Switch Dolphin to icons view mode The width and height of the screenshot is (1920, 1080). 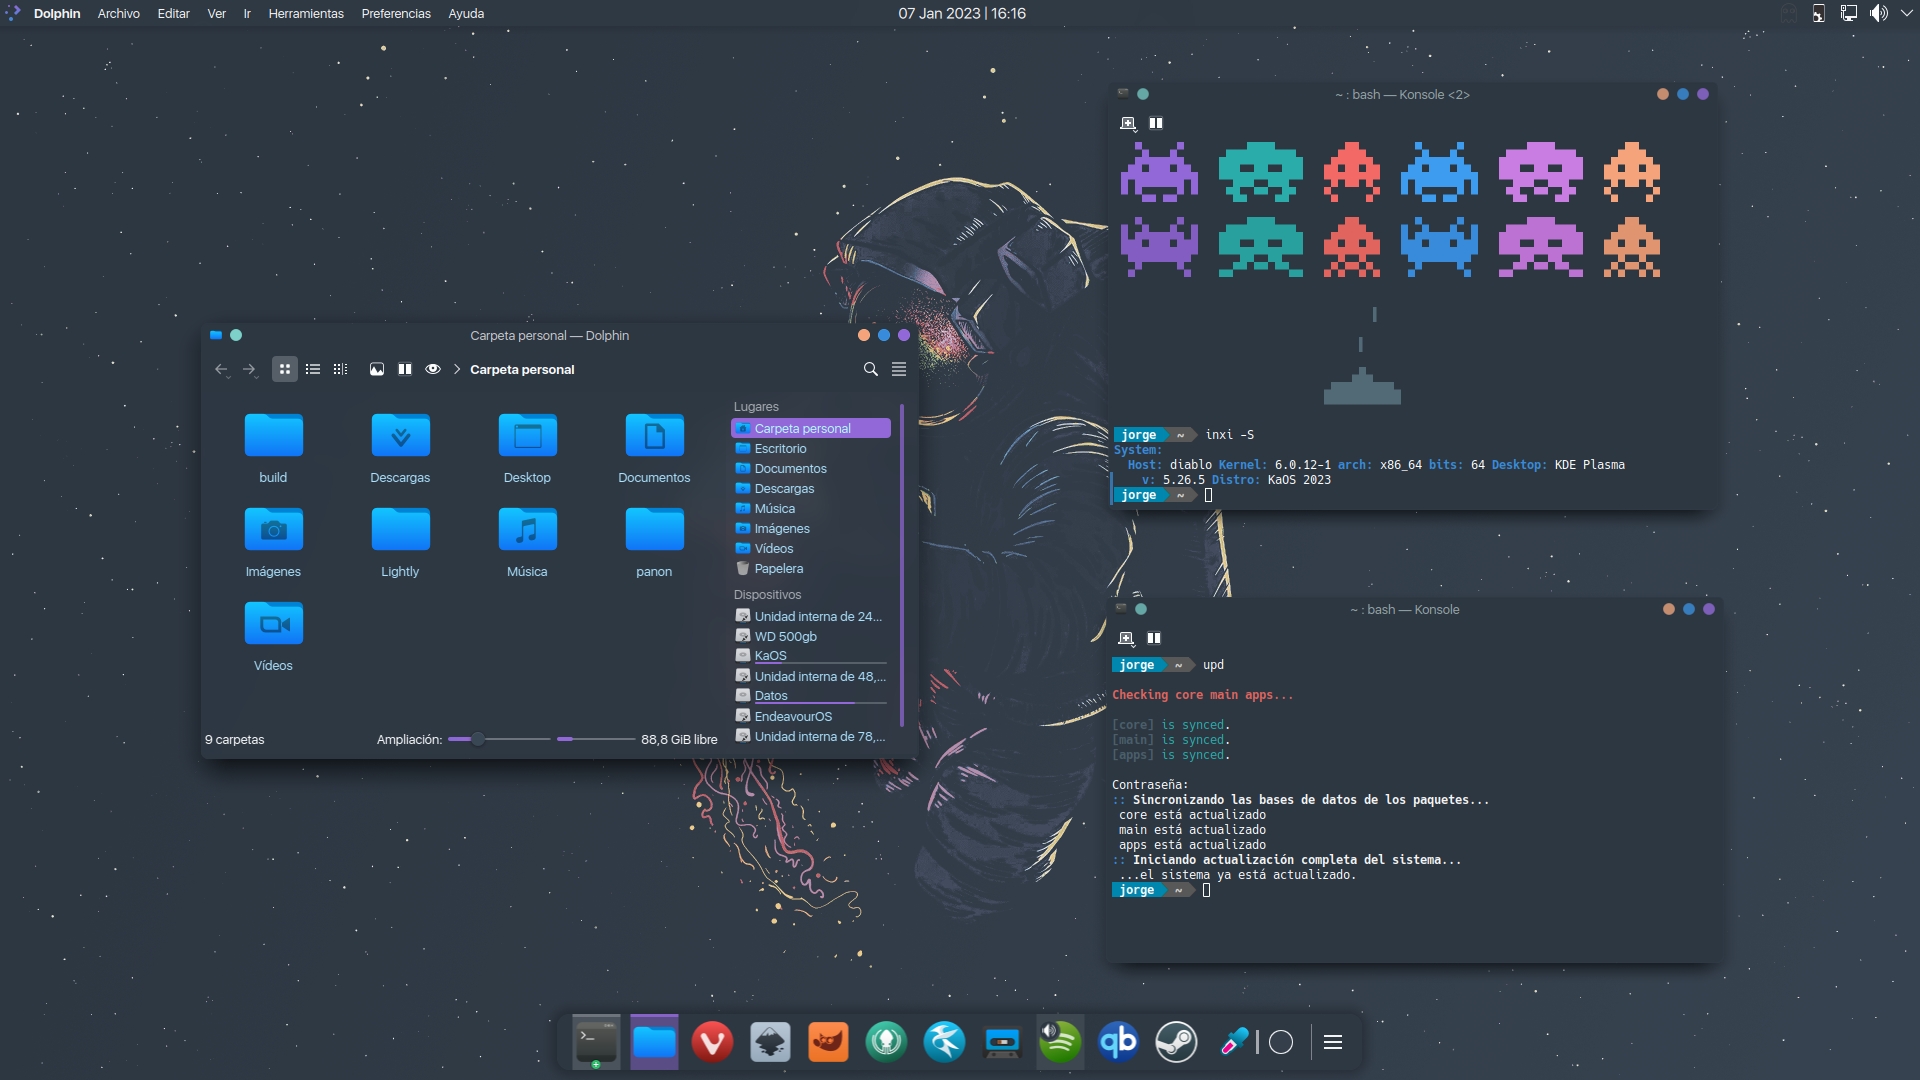coord(285,369)
